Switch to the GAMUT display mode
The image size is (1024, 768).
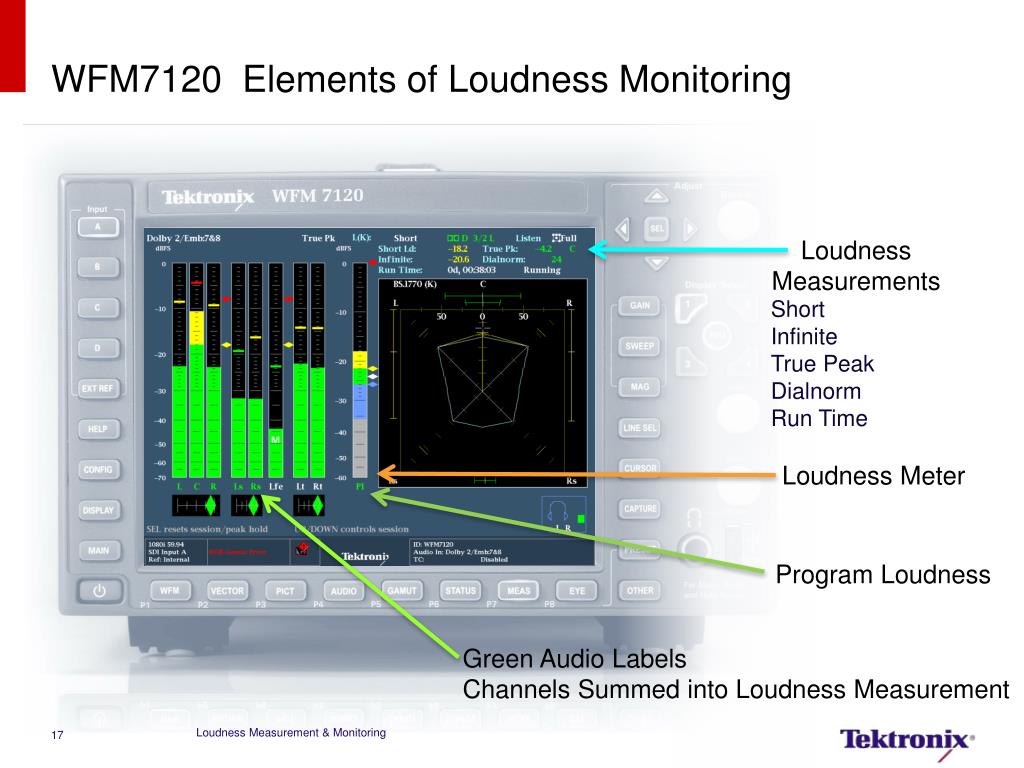402,590
